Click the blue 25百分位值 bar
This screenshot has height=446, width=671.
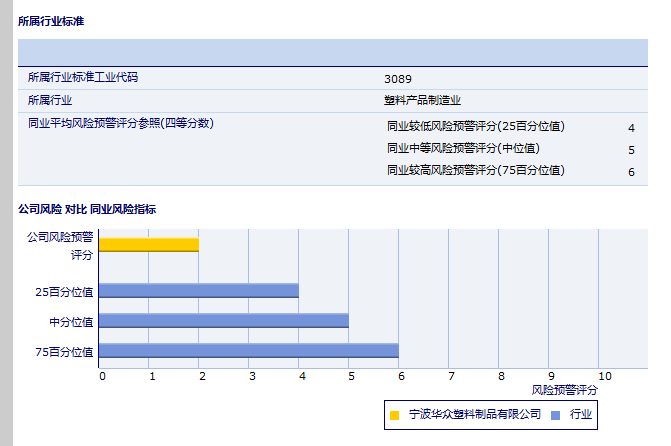click(199, 290)
